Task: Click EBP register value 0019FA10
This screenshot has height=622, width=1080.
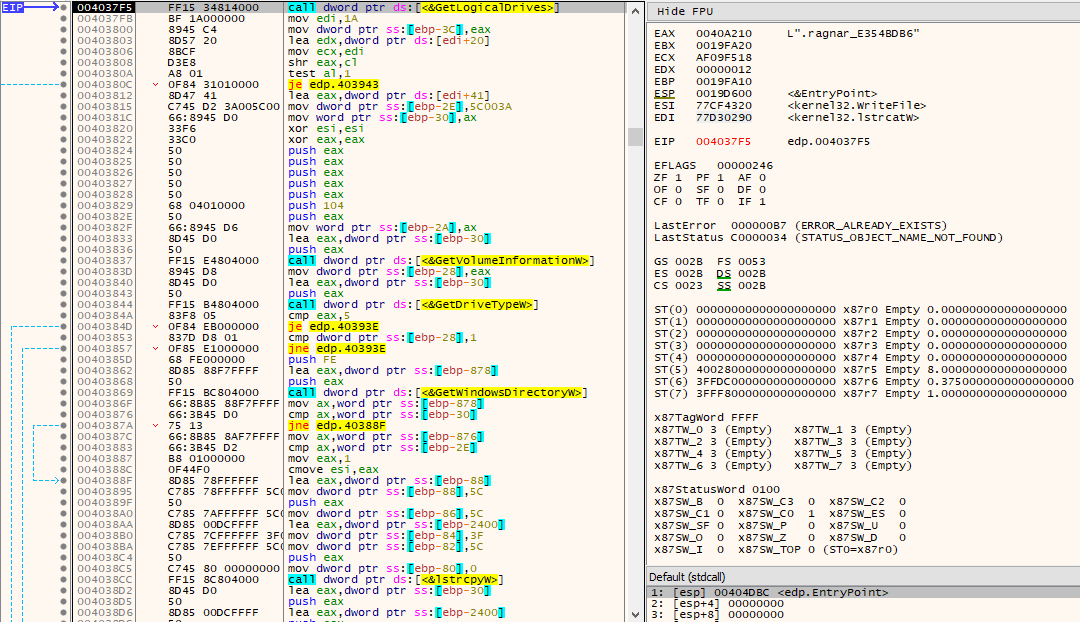Action: 724,81
